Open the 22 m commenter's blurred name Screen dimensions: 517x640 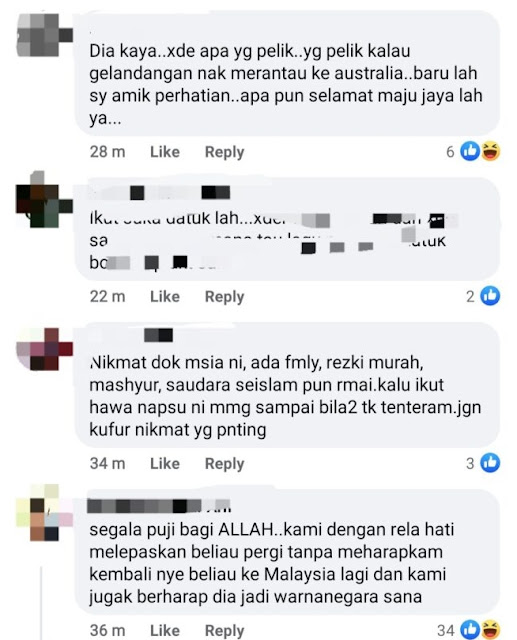pos(160,192)
